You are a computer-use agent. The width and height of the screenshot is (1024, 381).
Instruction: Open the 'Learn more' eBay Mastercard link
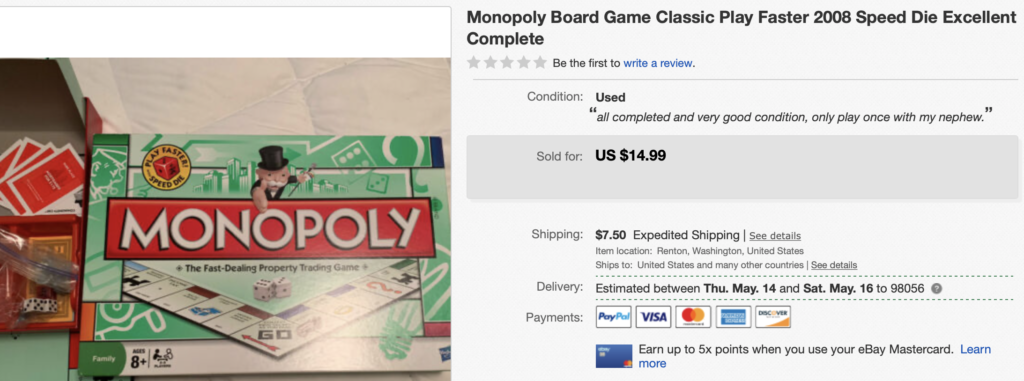tap(814, 356)
